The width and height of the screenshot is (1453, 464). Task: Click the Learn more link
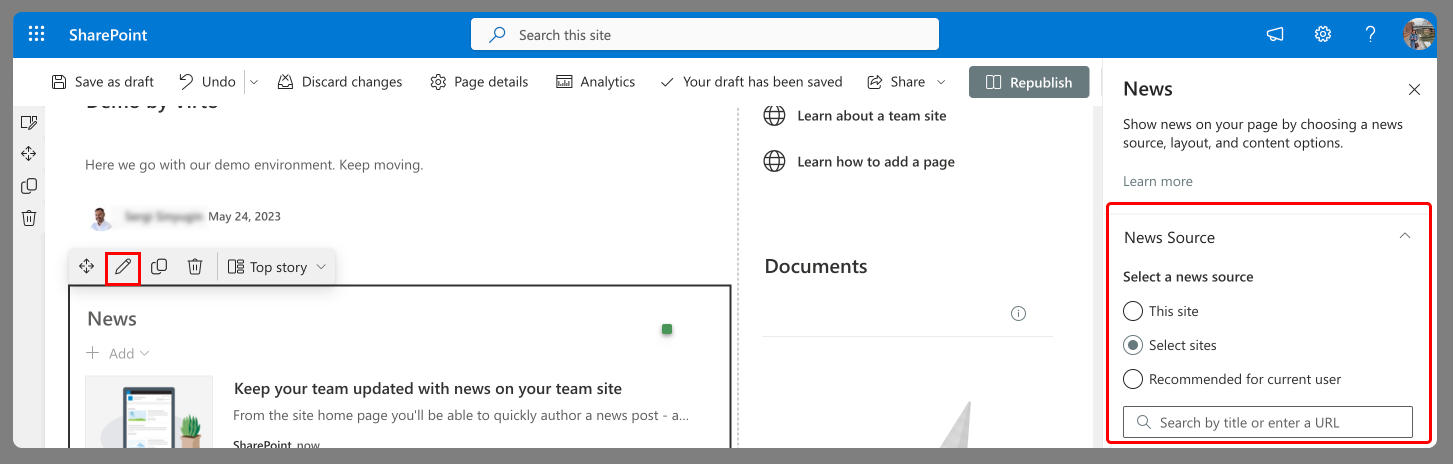pos(1158,181)
